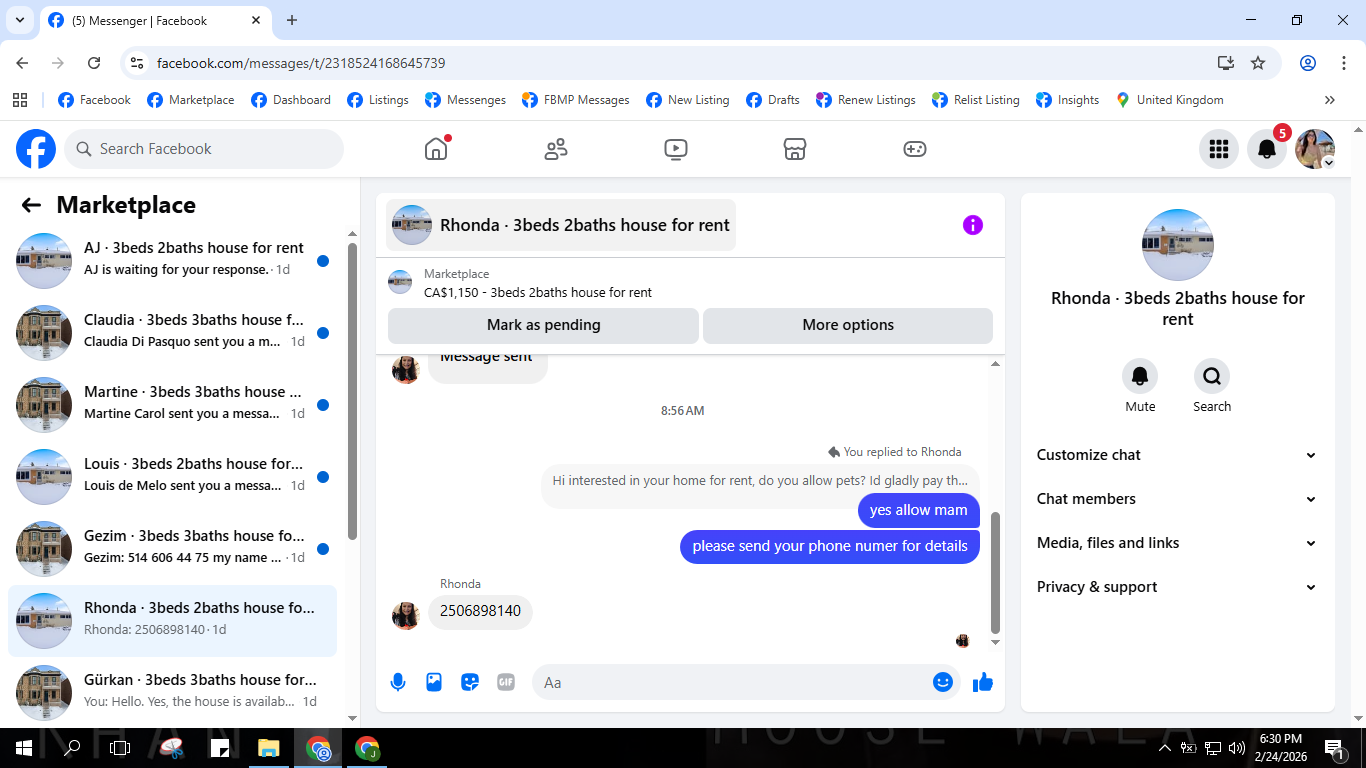Screen dimensions: 1366x768
Task: Open the Facebook logo home link
Action: [x=36, y=149]
